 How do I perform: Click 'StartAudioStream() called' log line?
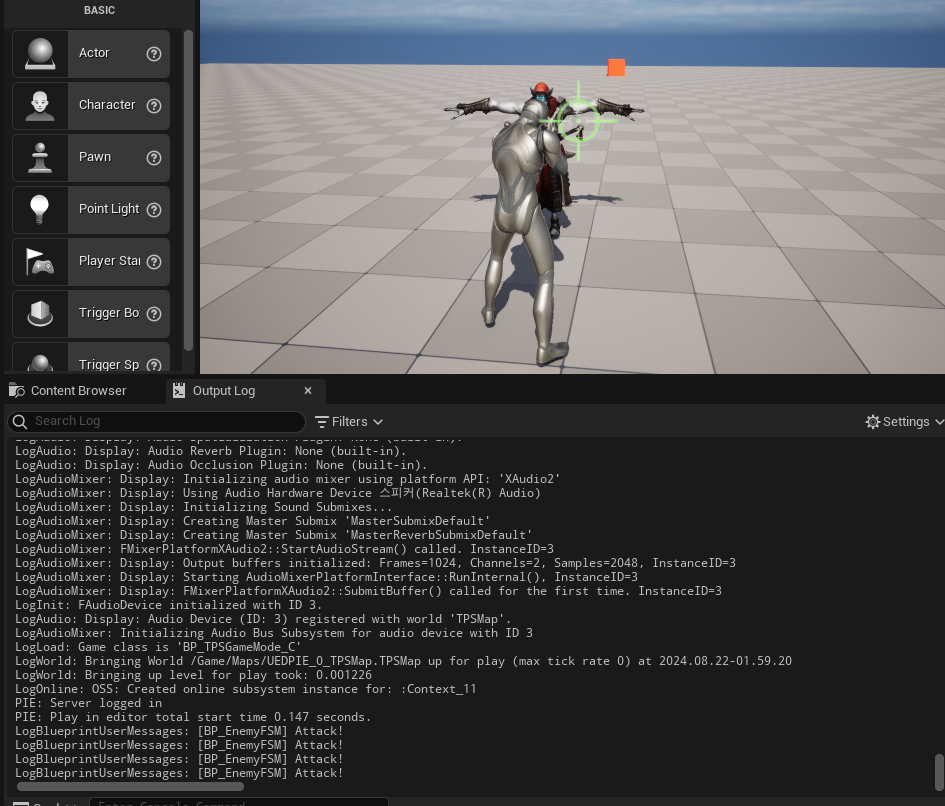[284, 549]
